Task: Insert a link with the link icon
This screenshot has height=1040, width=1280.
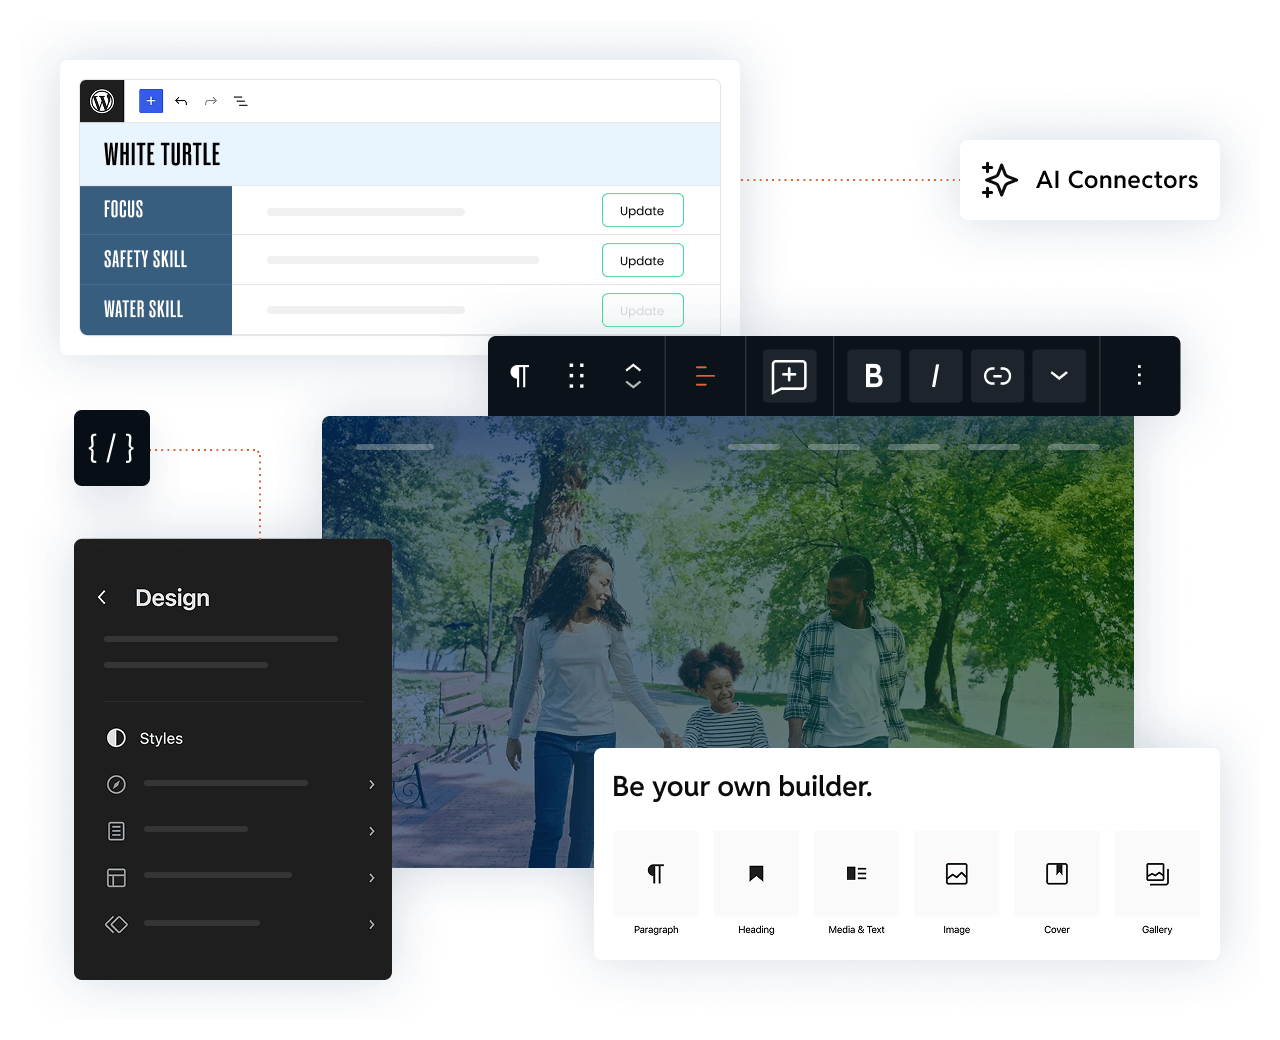Action: click(998, 376)
